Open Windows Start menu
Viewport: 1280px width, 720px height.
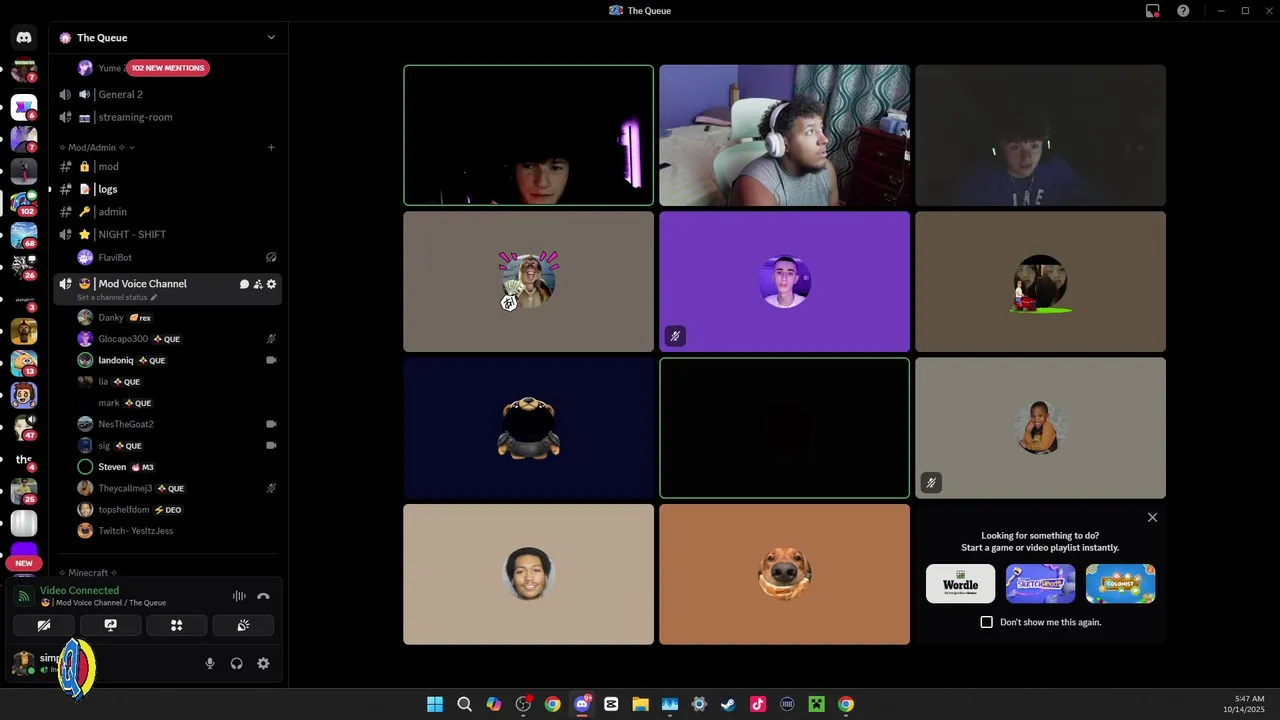[435, 704]
